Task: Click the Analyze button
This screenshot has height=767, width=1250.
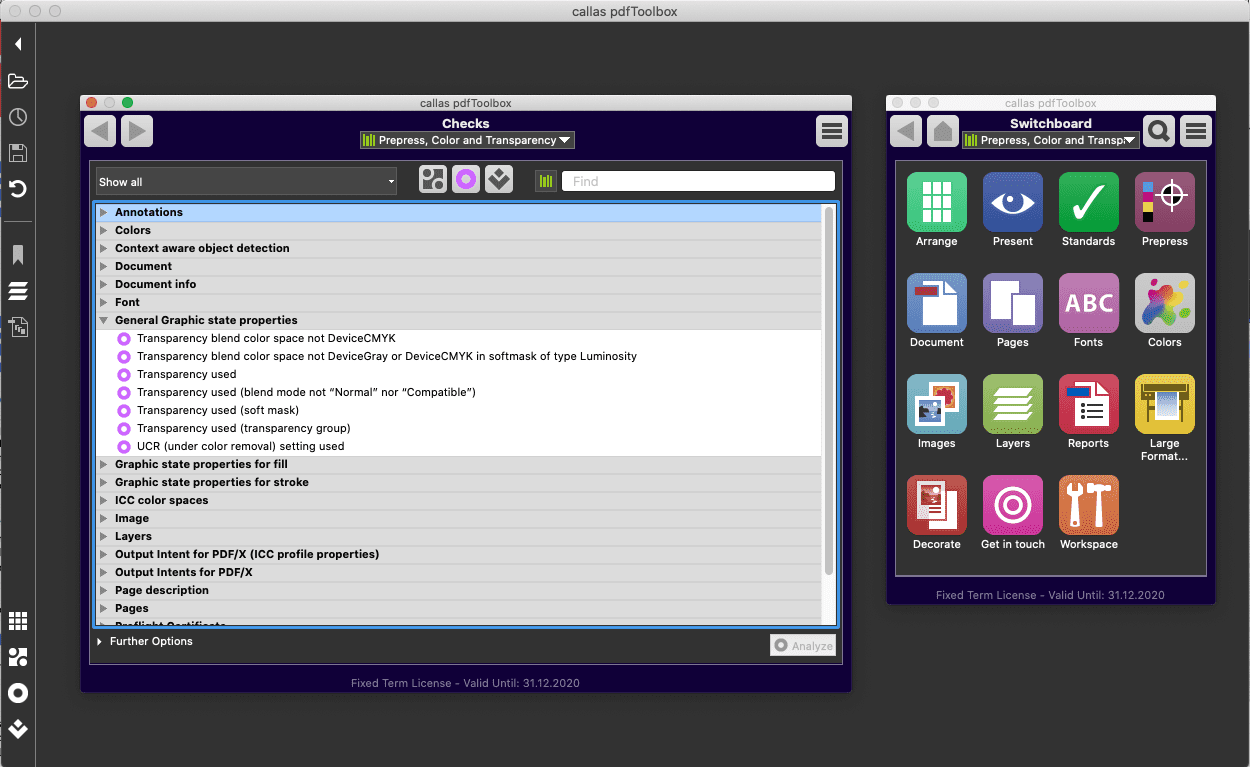Action: click(x=803, y=646)
